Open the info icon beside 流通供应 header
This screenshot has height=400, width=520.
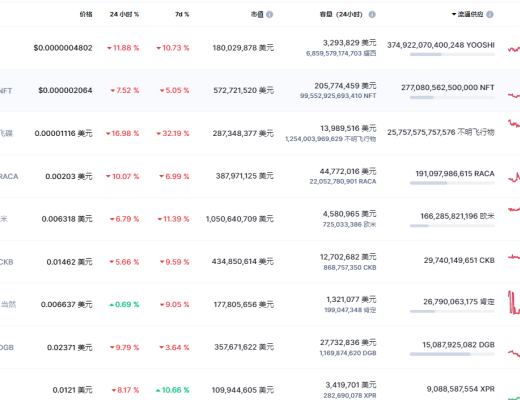(490, 14)
